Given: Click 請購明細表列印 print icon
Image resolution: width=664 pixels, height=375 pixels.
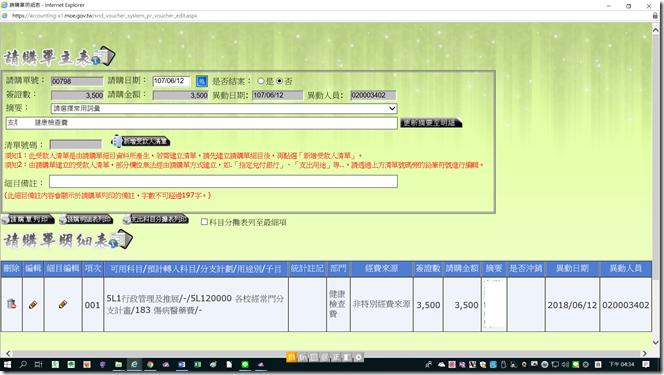Looking at the screenshot, I should click(x=86, y=219).
